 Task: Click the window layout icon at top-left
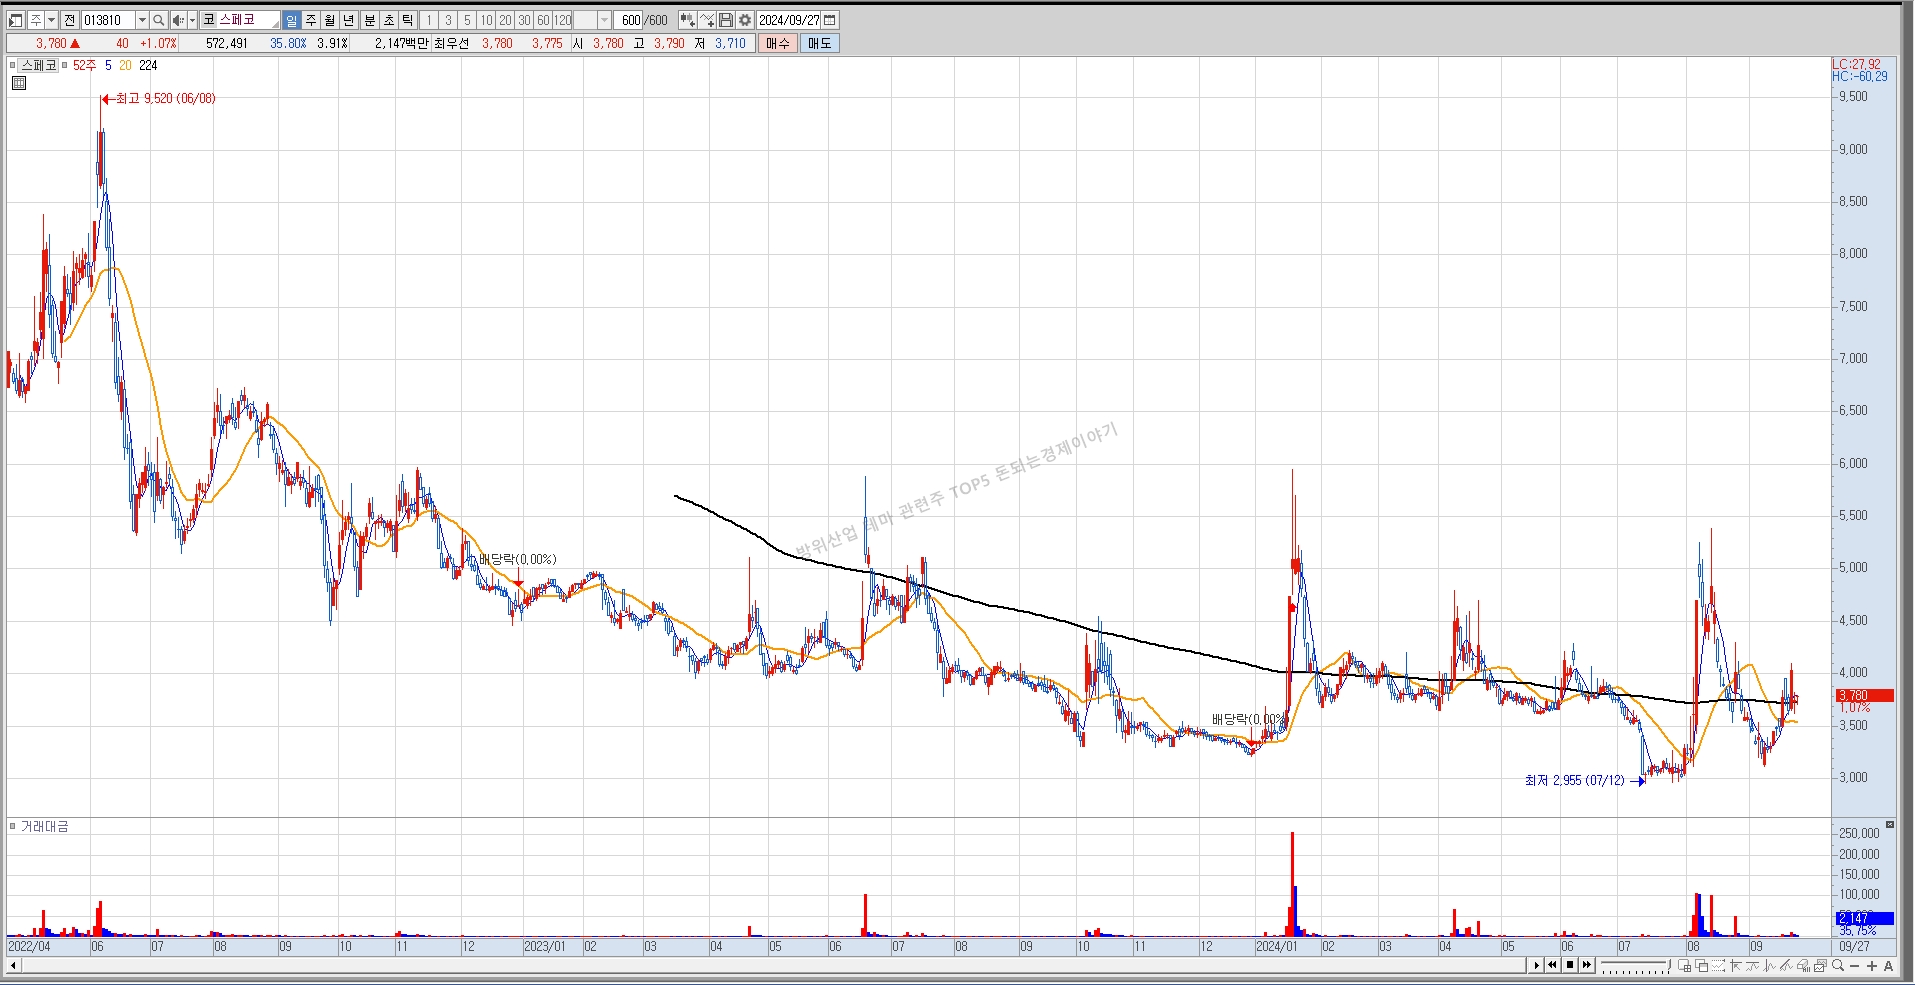(15, 20)
